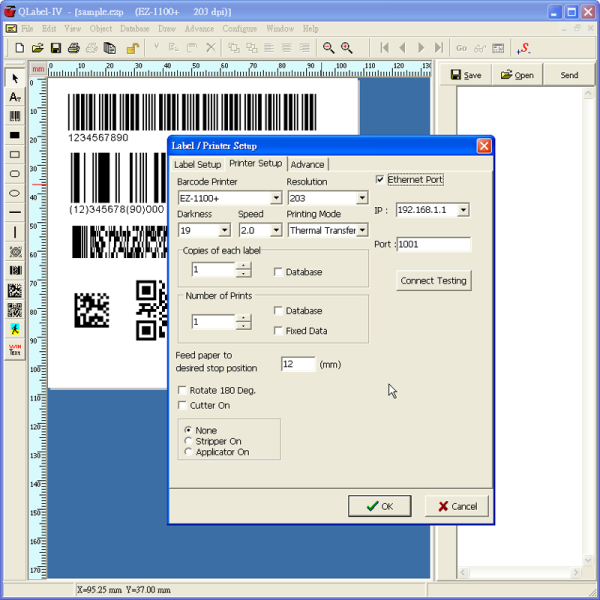Click the New file toolbar icon

(x=19, y=48)
